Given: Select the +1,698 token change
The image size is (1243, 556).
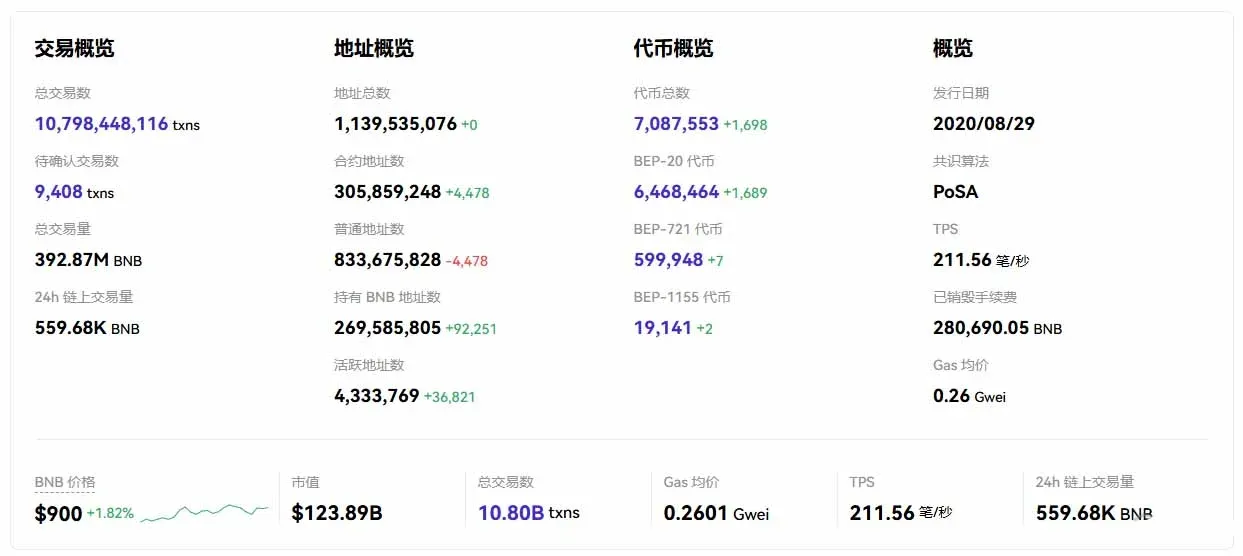Looking at the screenshot, I should tap(745, 125).
